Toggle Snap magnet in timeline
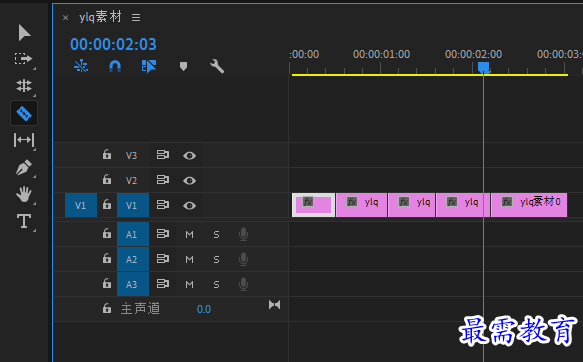Image resolution: width=583 pixels, height=362 pixels. click(115, 66)
